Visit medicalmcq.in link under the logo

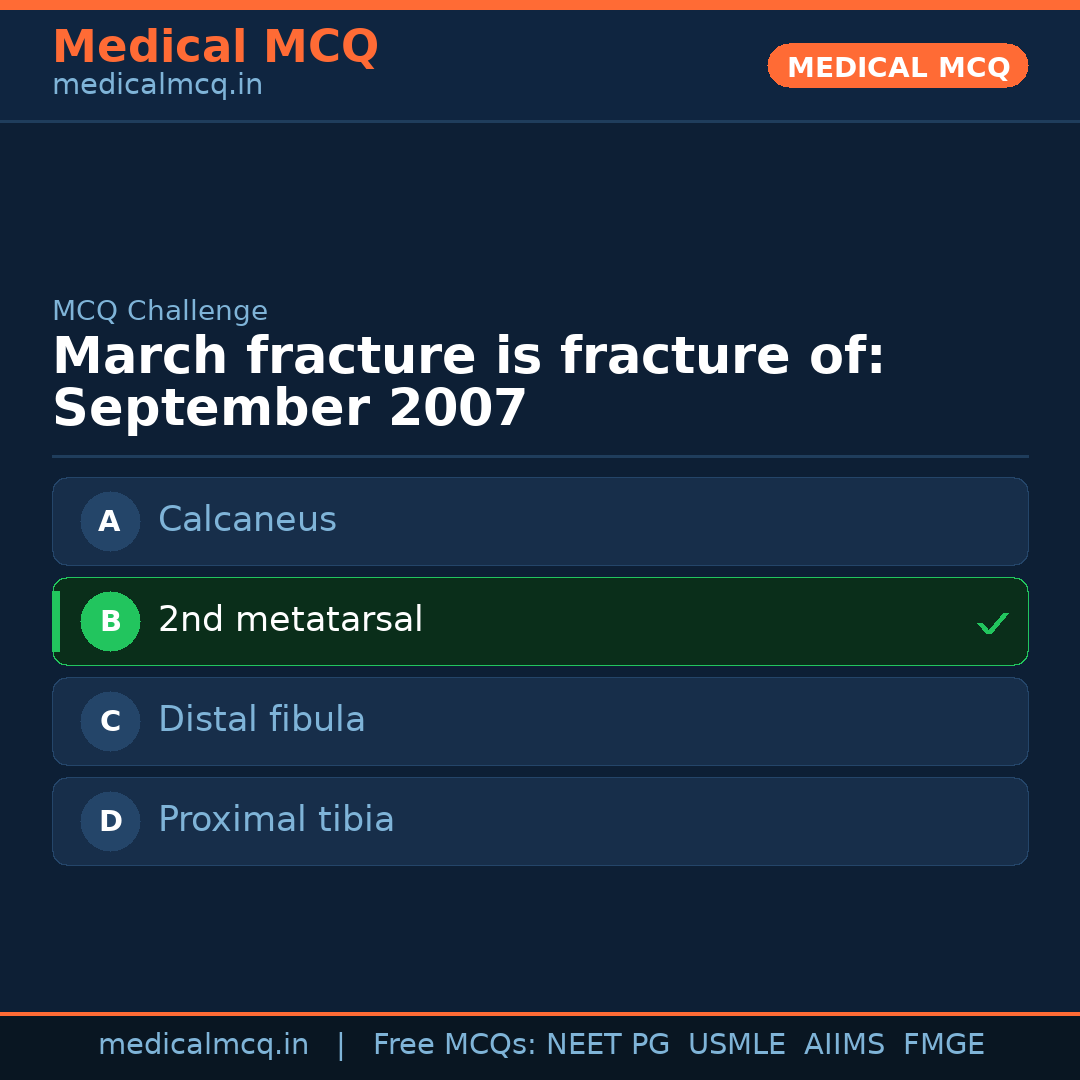pos(157,84)
